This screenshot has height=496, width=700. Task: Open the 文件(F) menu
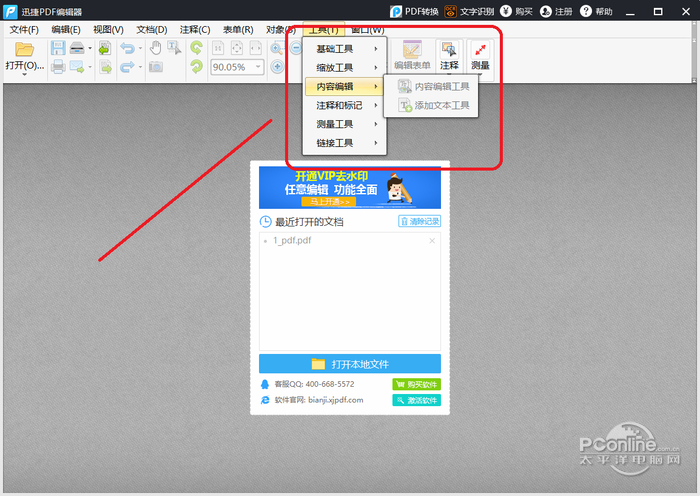pos(24,29)
